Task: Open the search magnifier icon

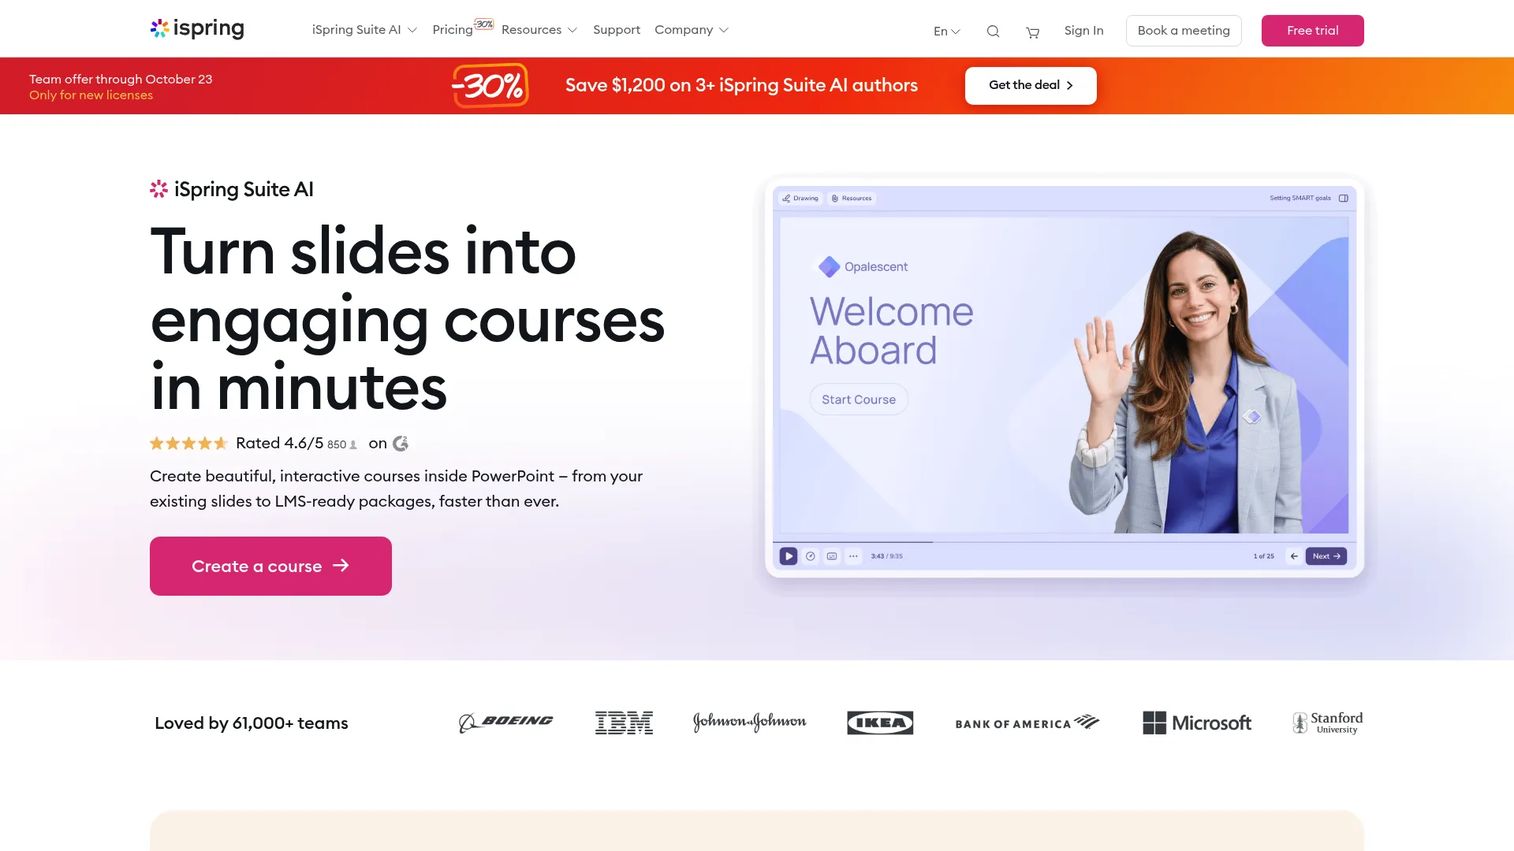Action: (993, 31)
